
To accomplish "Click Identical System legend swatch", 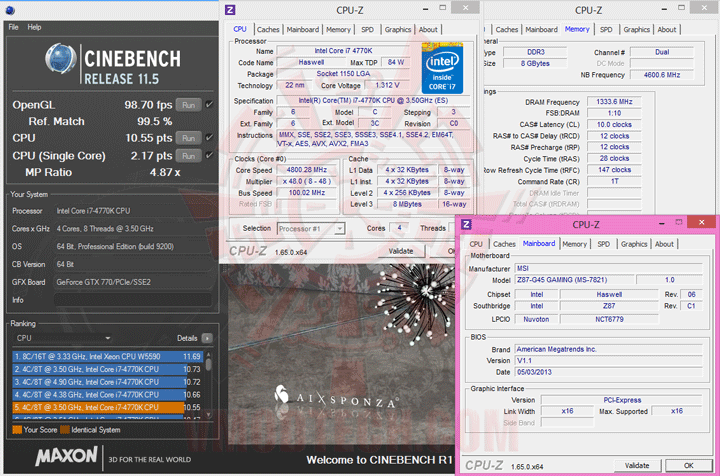I will coord(65,430).
